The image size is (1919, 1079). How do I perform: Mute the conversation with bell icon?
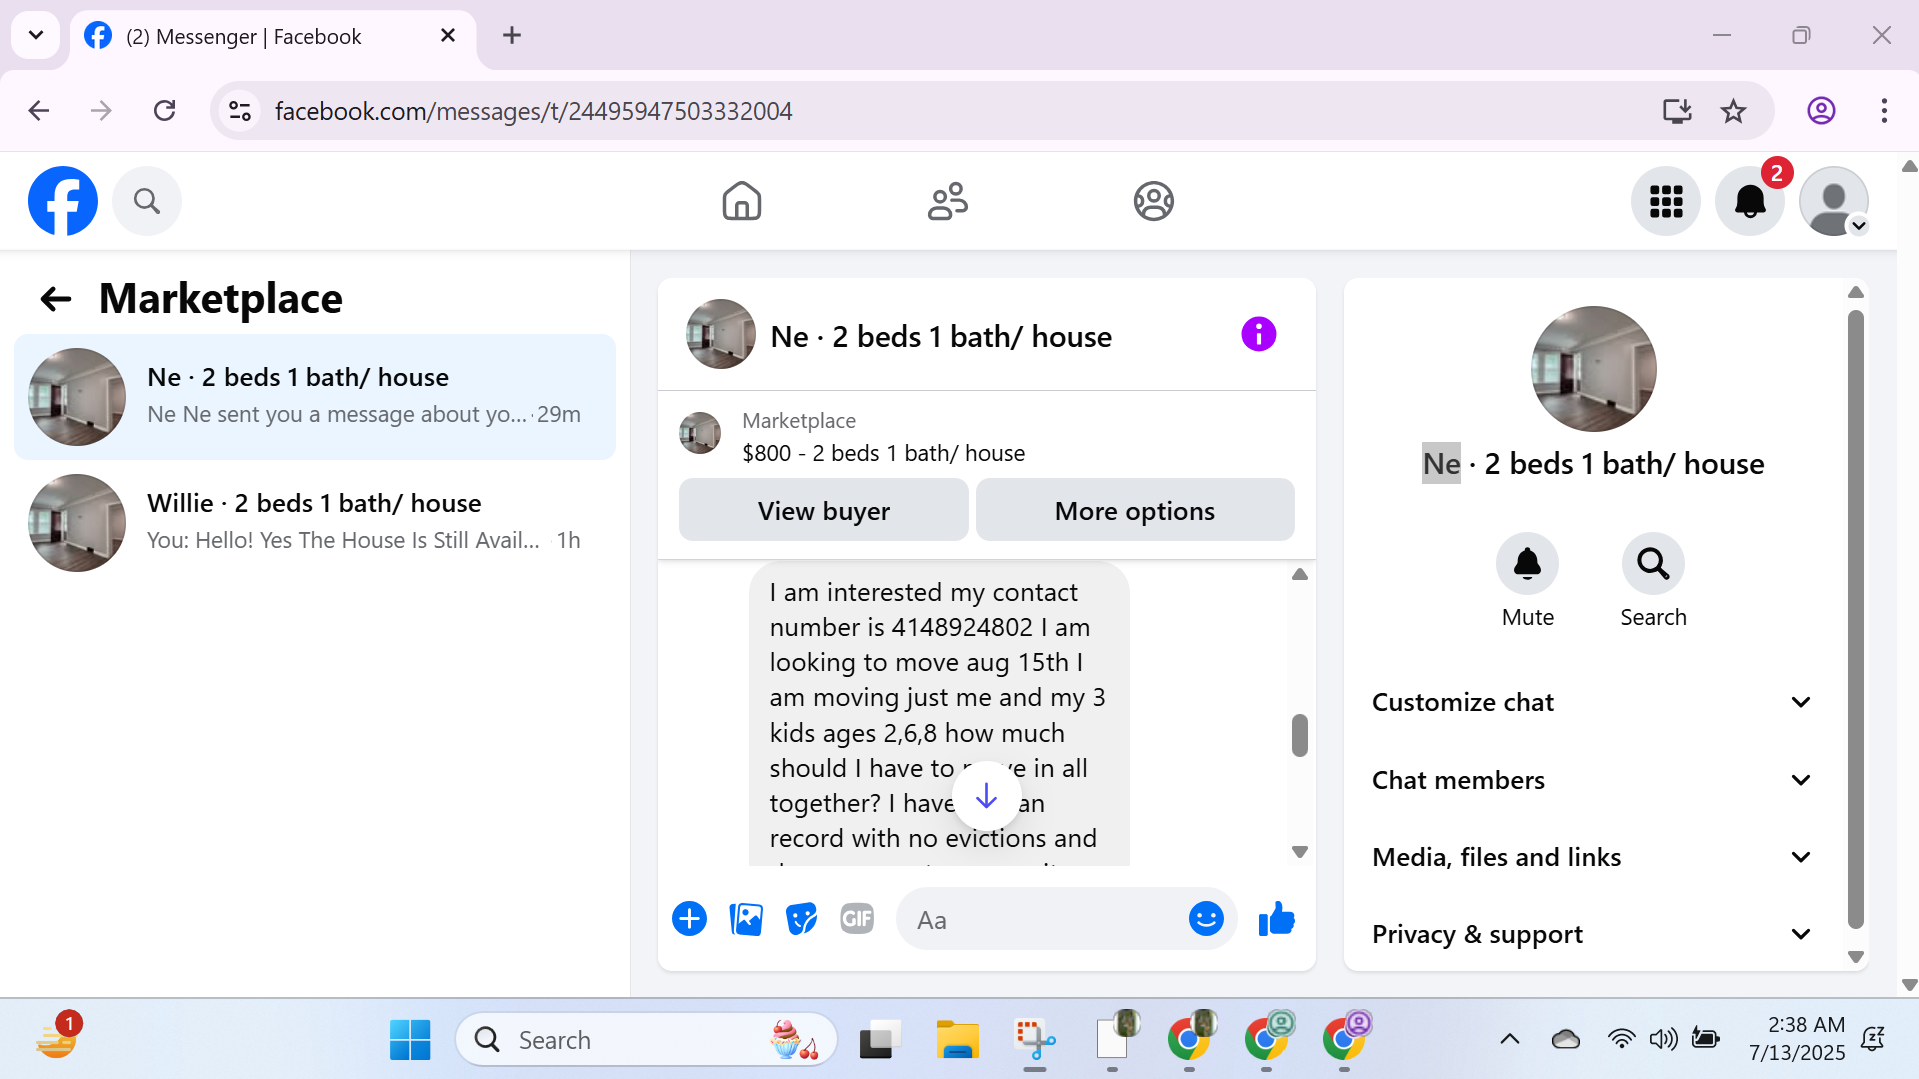pos(1527,564)
